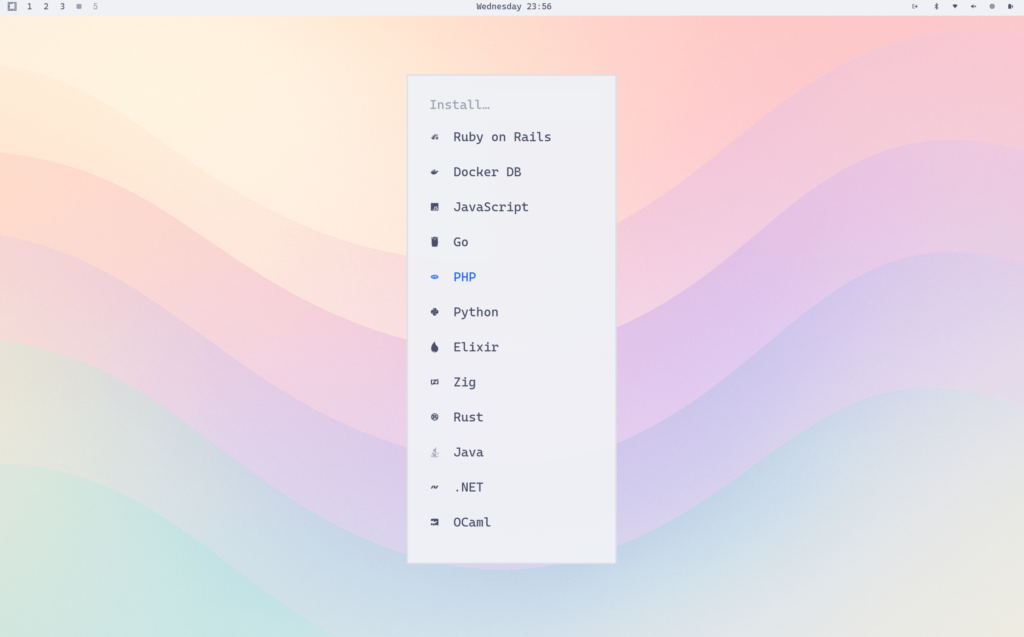
Task: Switch to workspace 1
Action: coord(29,7)
